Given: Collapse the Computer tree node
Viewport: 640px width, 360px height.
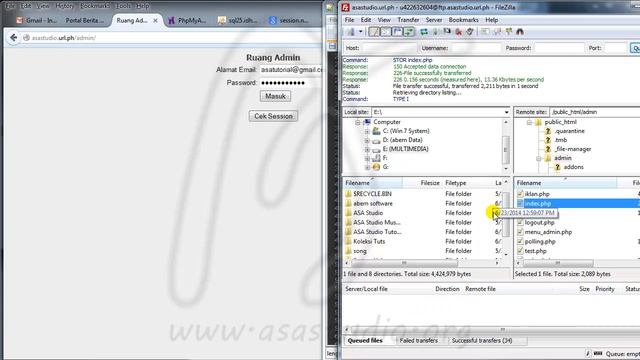Looking at the screenshot, I should (358, 122).
